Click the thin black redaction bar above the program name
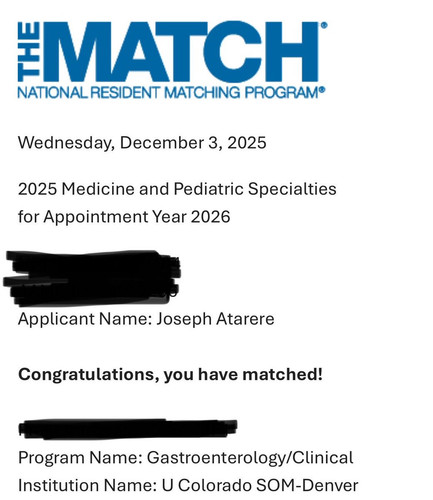Viewport: 433px width, 500px height. (128, 429)
